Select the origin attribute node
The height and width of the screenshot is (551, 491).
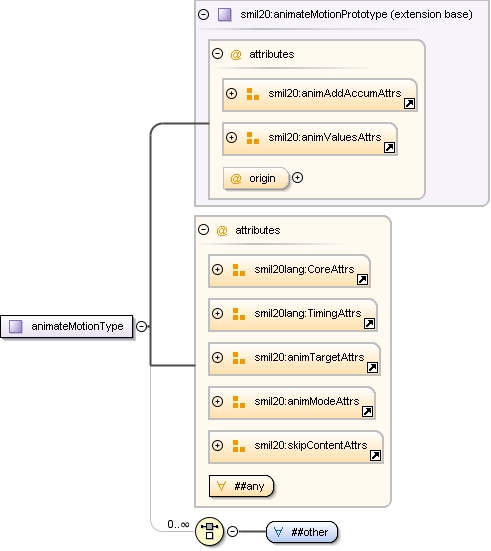point(256,178)
